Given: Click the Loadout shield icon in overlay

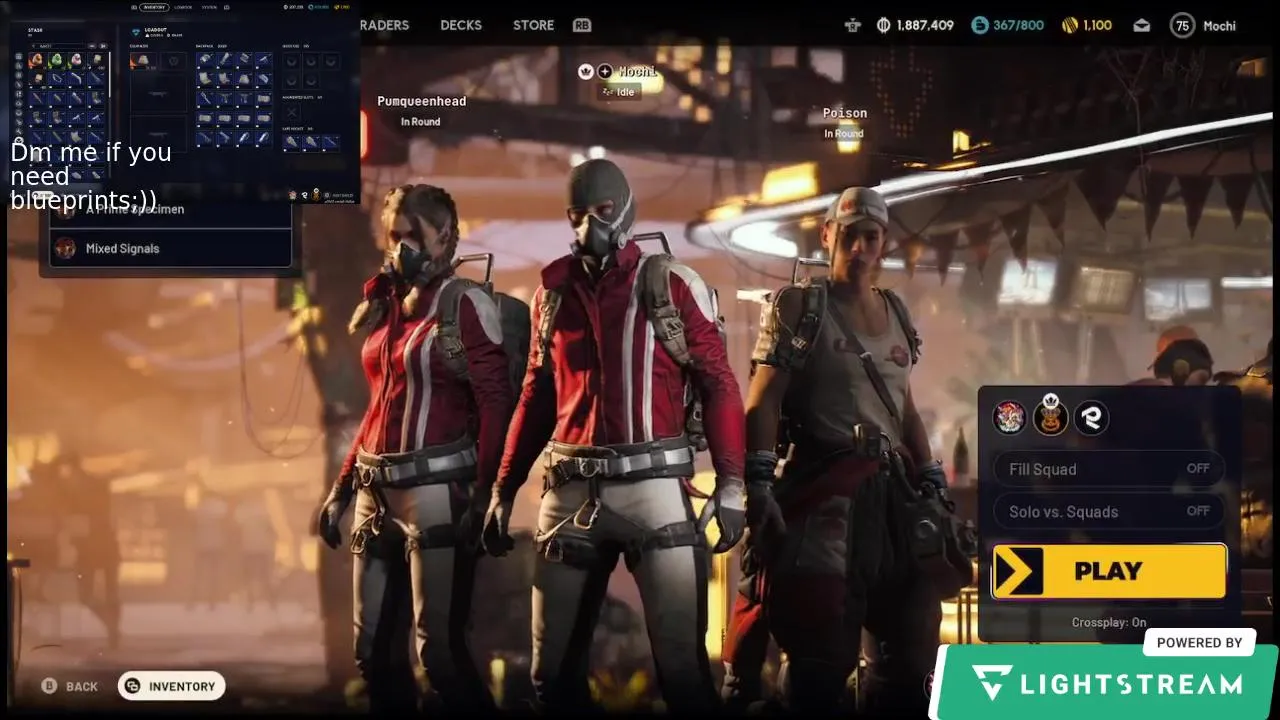Looking at the screenshot, I should coord(136,32).
